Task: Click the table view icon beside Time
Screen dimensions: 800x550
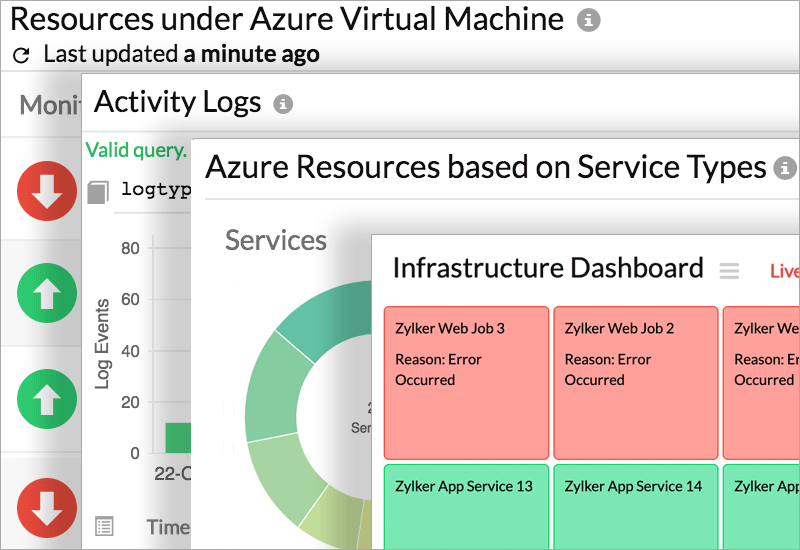Action: point(105,526)
